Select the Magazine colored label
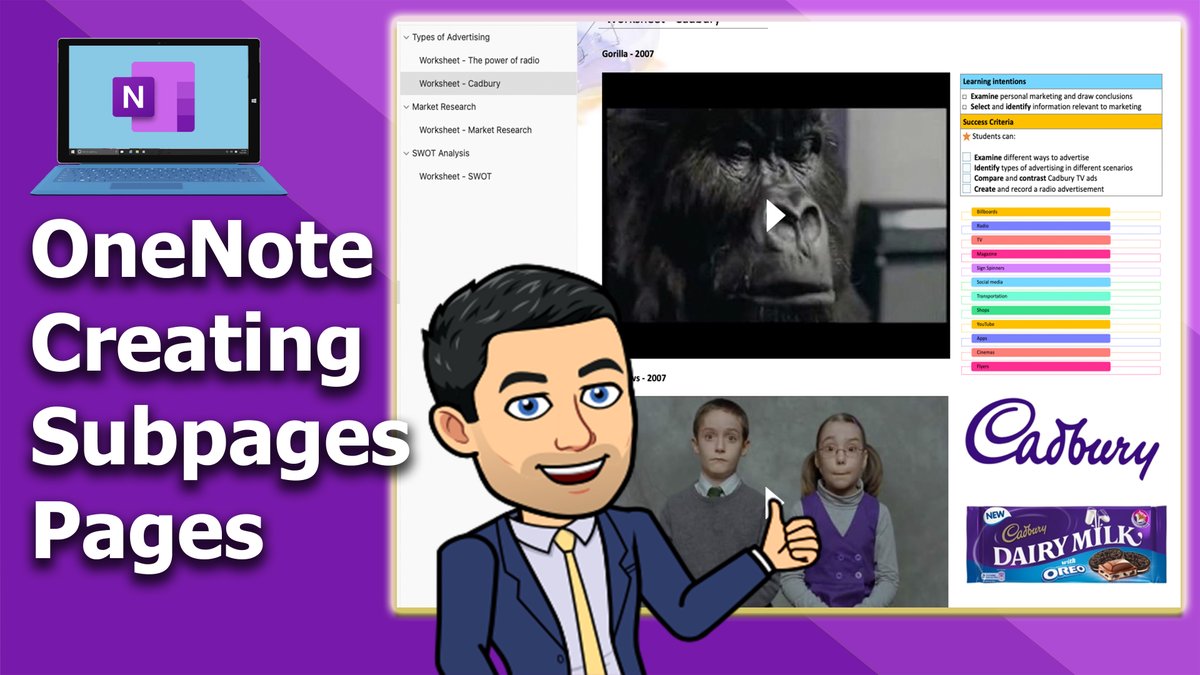Image resolution: width=1200 pixels, height=675 pixels. (x=1040, y=254)
